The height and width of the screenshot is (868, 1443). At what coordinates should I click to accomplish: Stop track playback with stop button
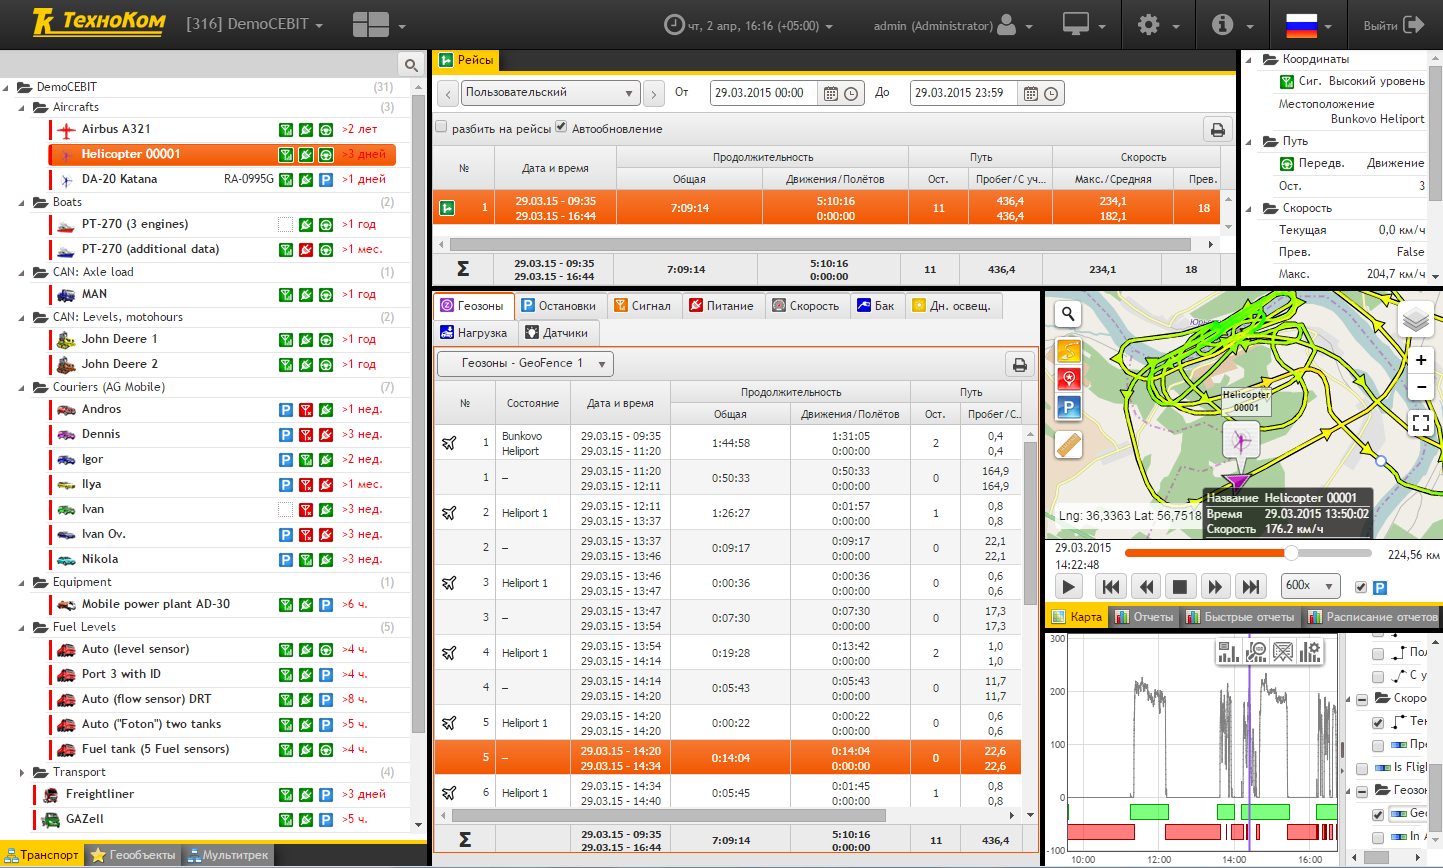[x=1179, y=587]
